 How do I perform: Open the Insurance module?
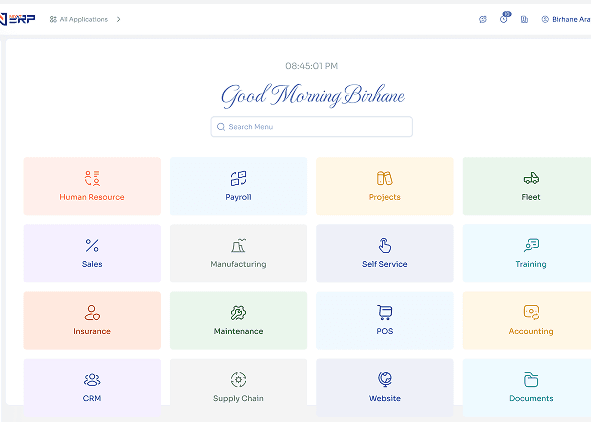(92, 320)
